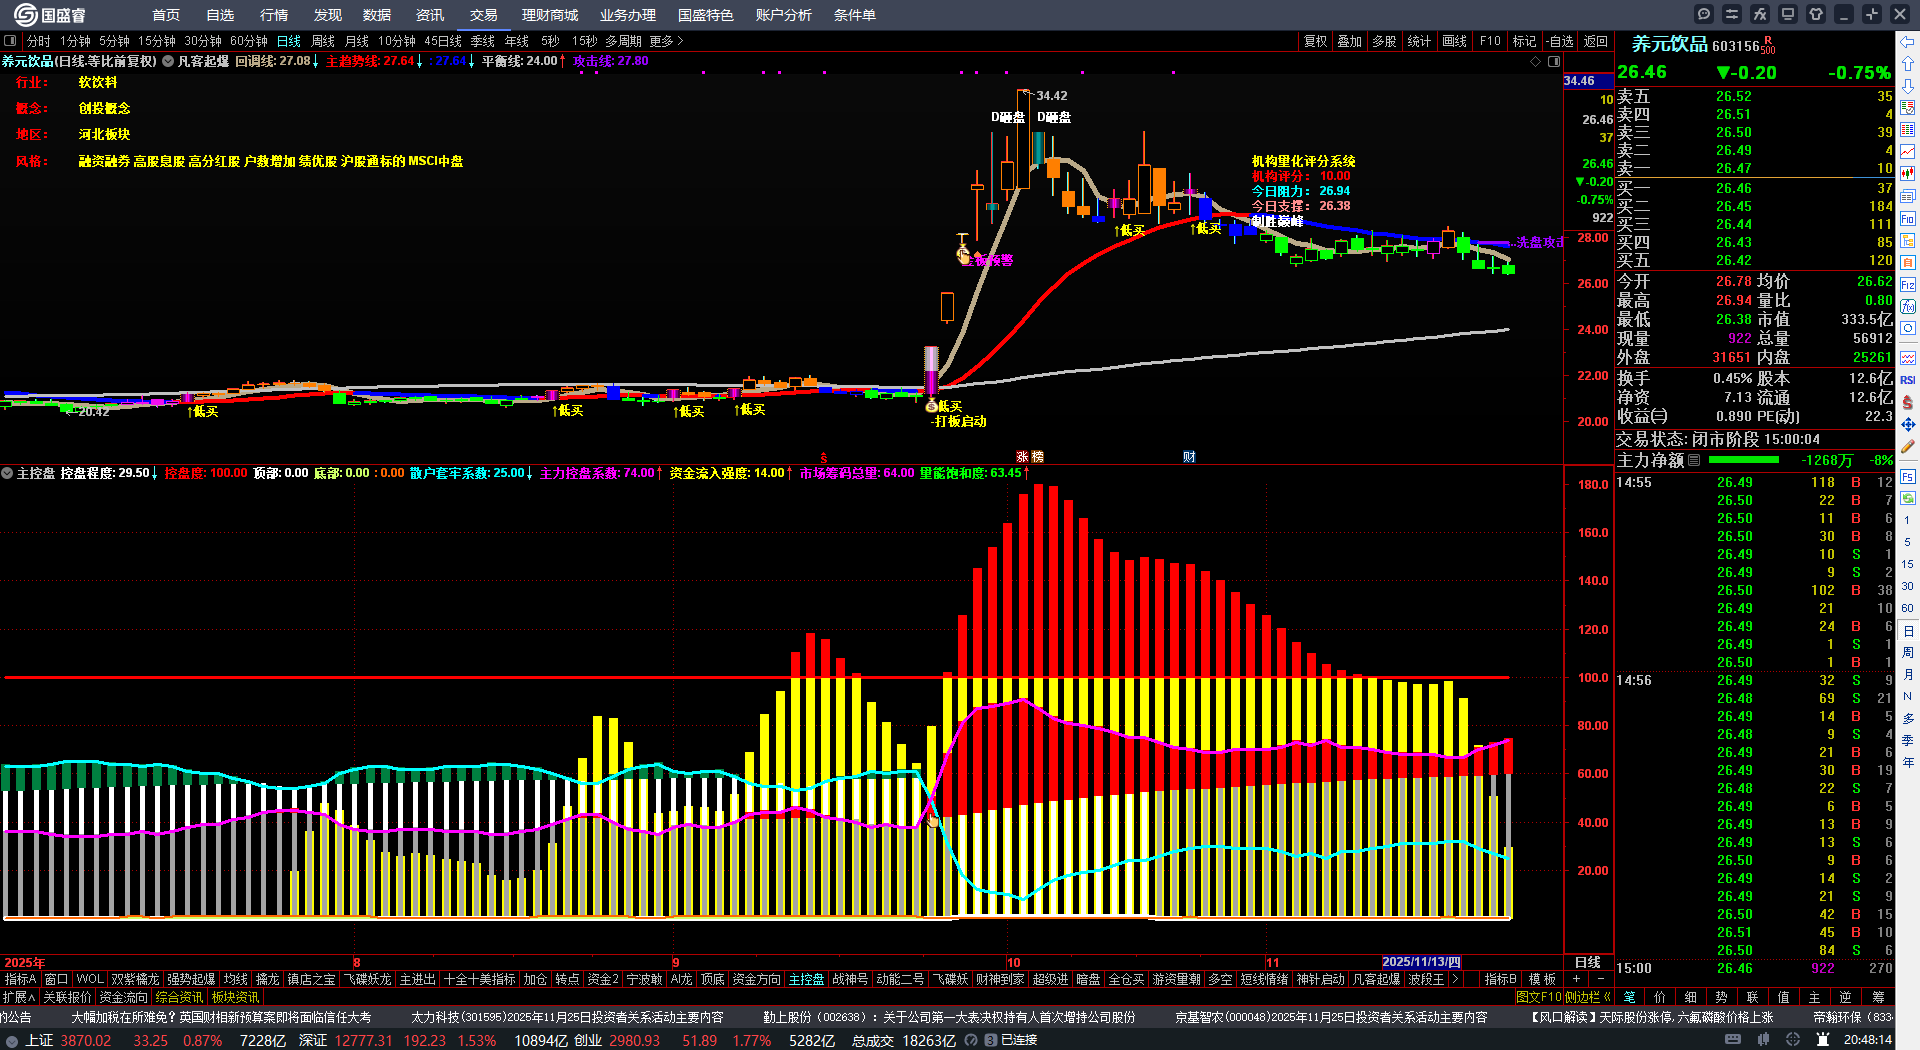This screenshot has height=1050, width=1920.
Task: Open the 理财商城 menu
Action: point(550,15)
